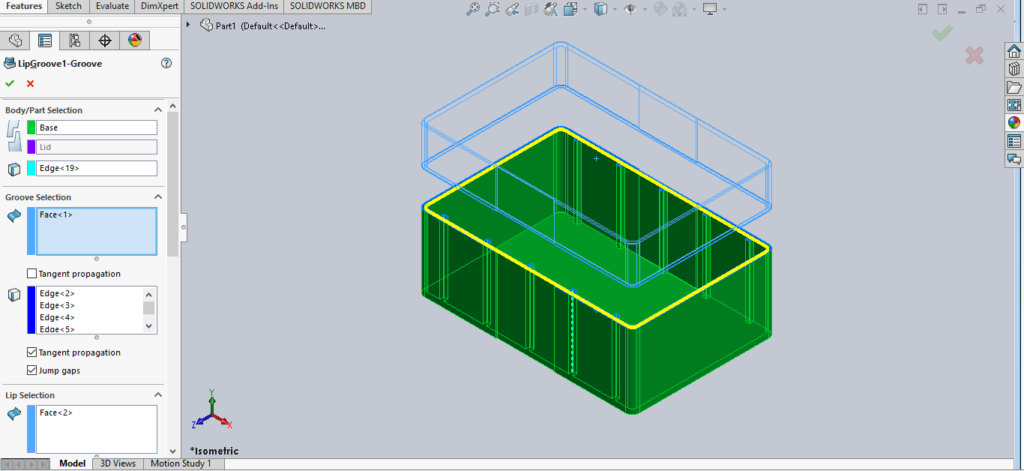This screenshot has width=1024, height=471.
Task: Open the SOLIDWORKS MBD tab
Action: coord(328,7)
